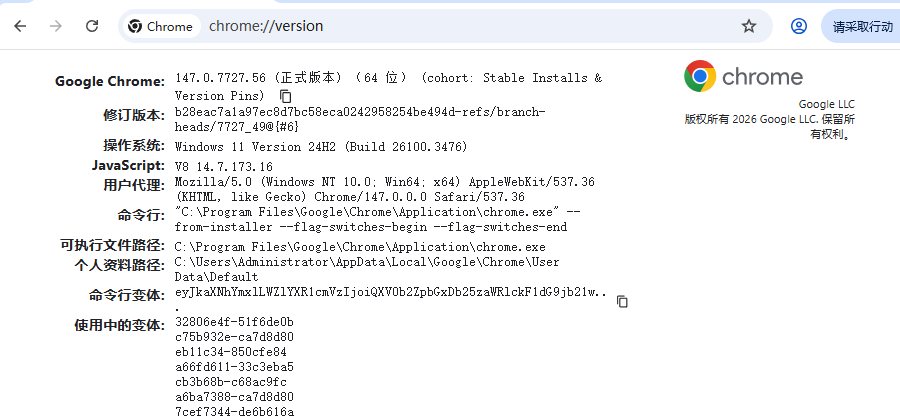Reload the chrome://version page
The image size is (900, 420).
92,26
